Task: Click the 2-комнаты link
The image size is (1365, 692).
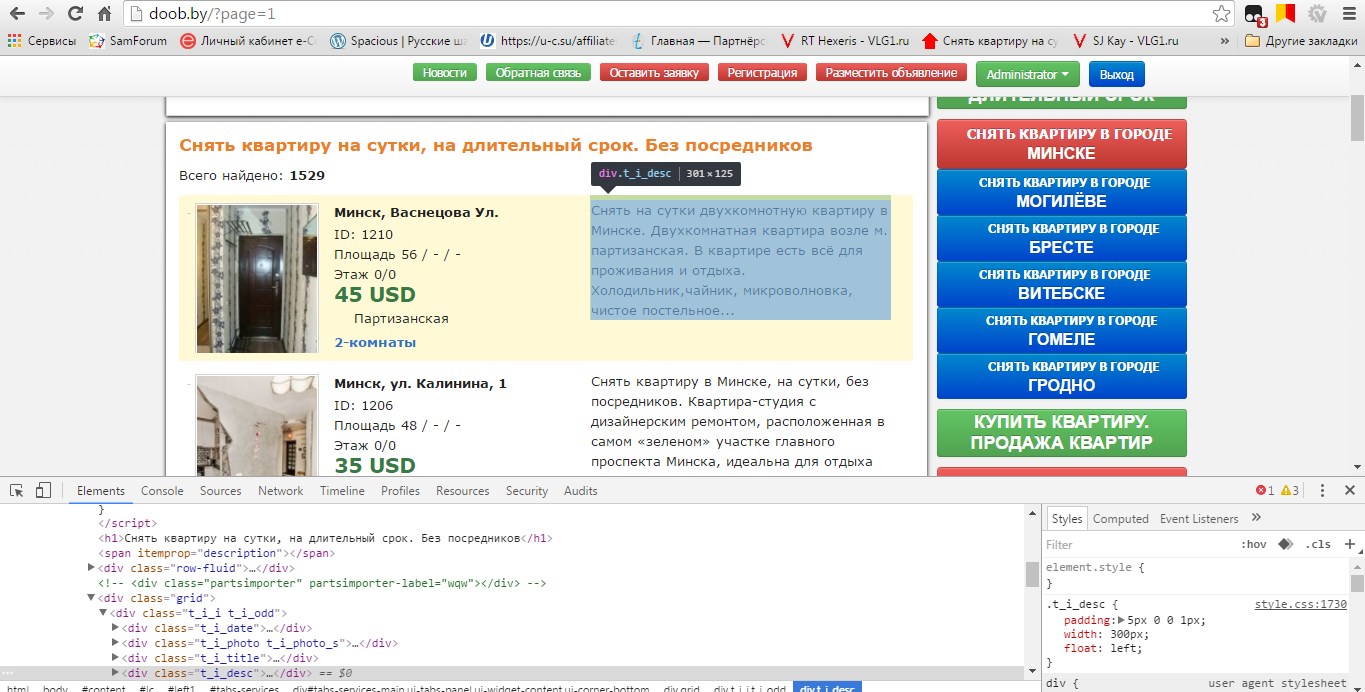Action: pos(375,343)
